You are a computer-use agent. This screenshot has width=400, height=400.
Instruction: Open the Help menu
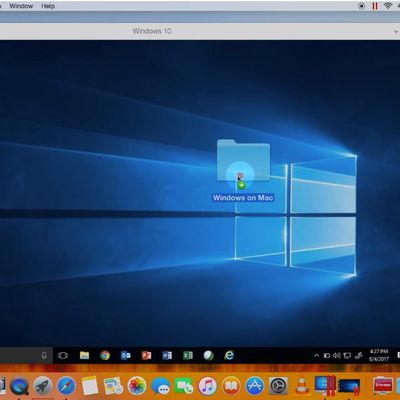pos(48,6)
